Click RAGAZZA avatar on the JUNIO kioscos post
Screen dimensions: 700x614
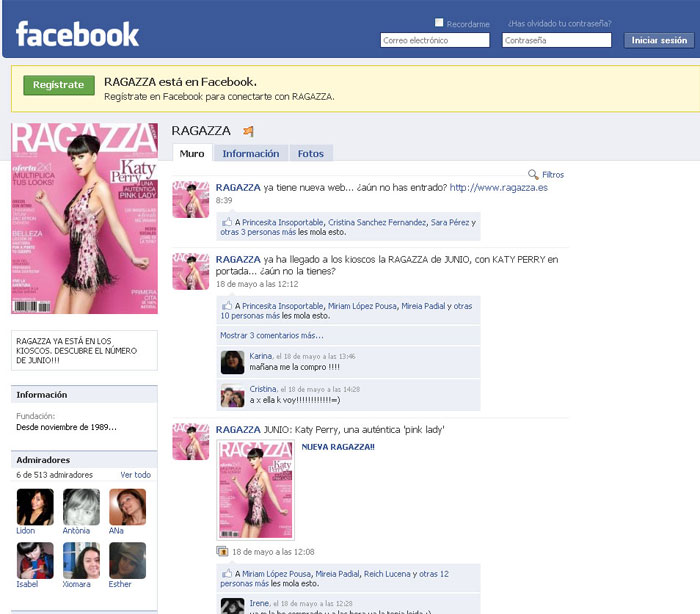tap(191, 271)
